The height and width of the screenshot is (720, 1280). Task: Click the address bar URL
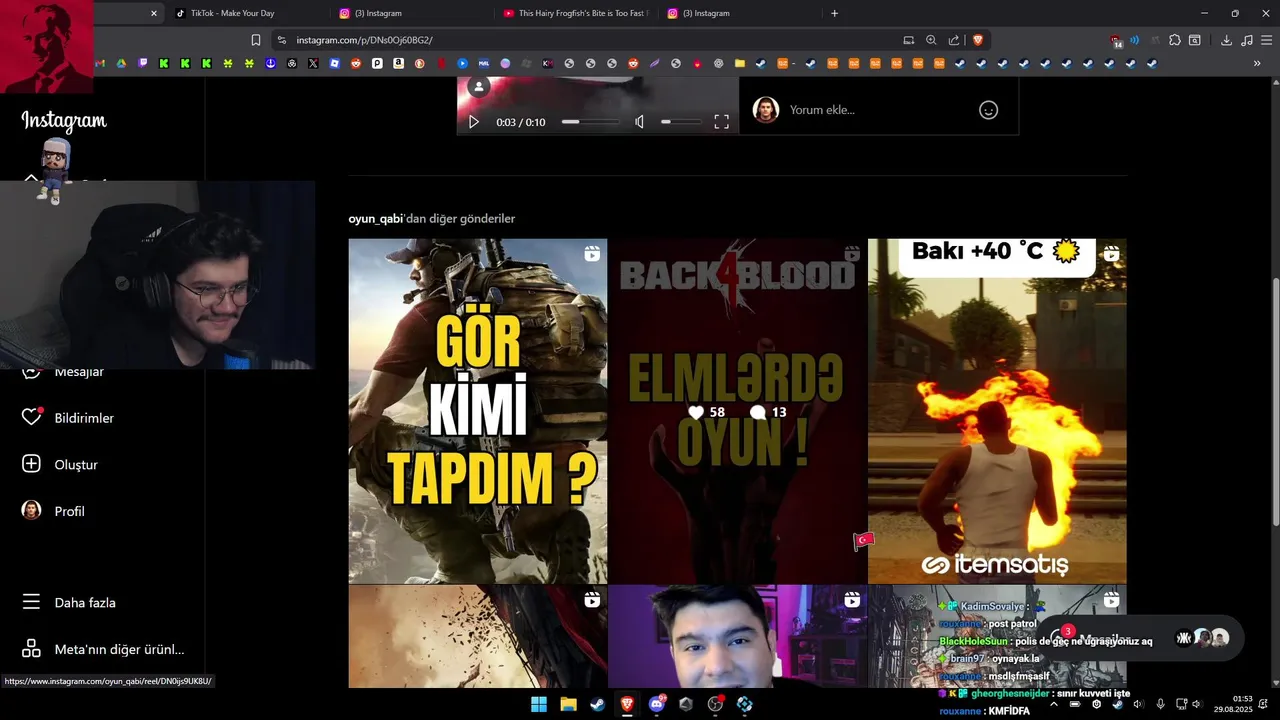click(x=364, y=40)
